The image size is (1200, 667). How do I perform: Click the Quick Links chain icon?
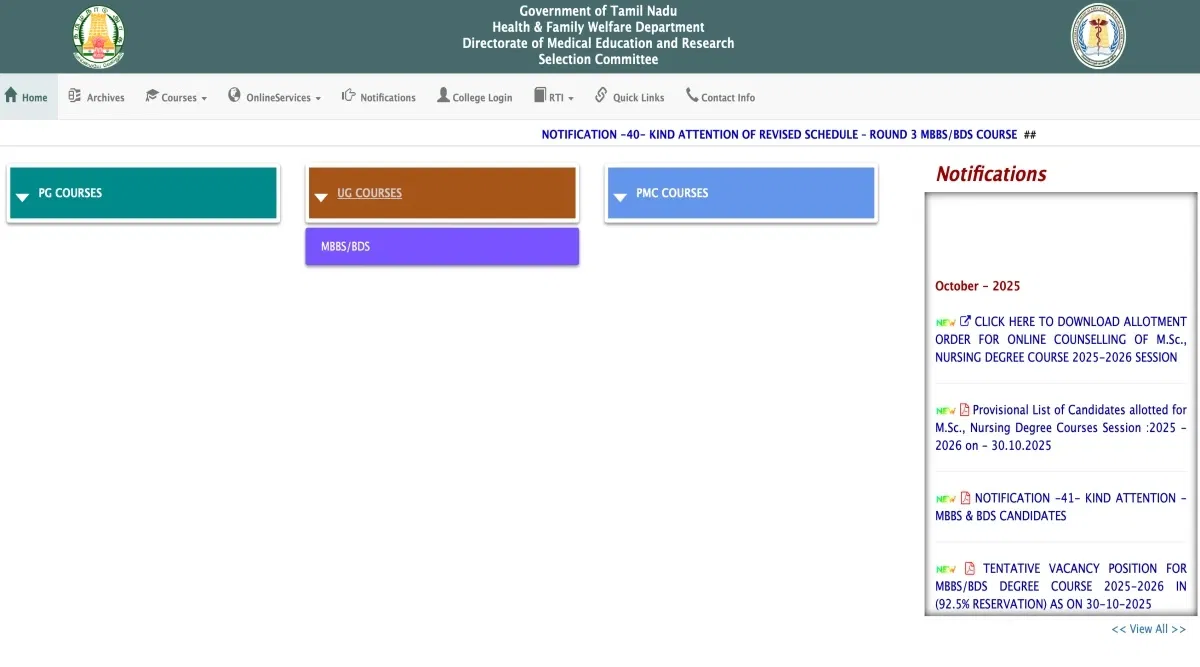[x=601, y=95]
